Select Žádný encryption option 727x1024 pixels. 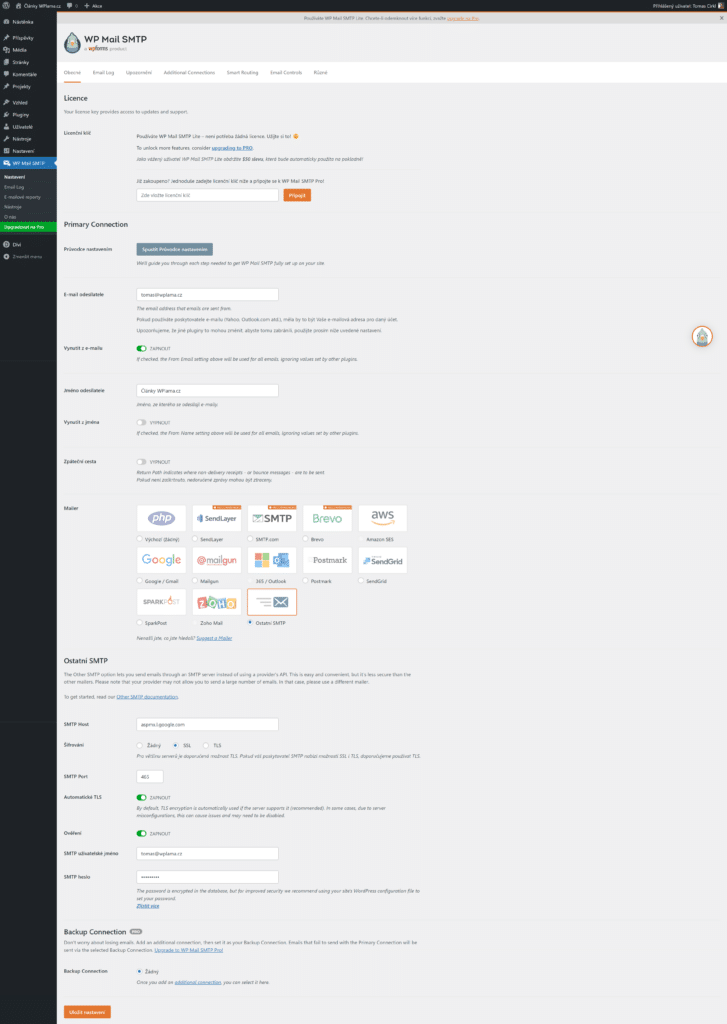click(140, 745)
